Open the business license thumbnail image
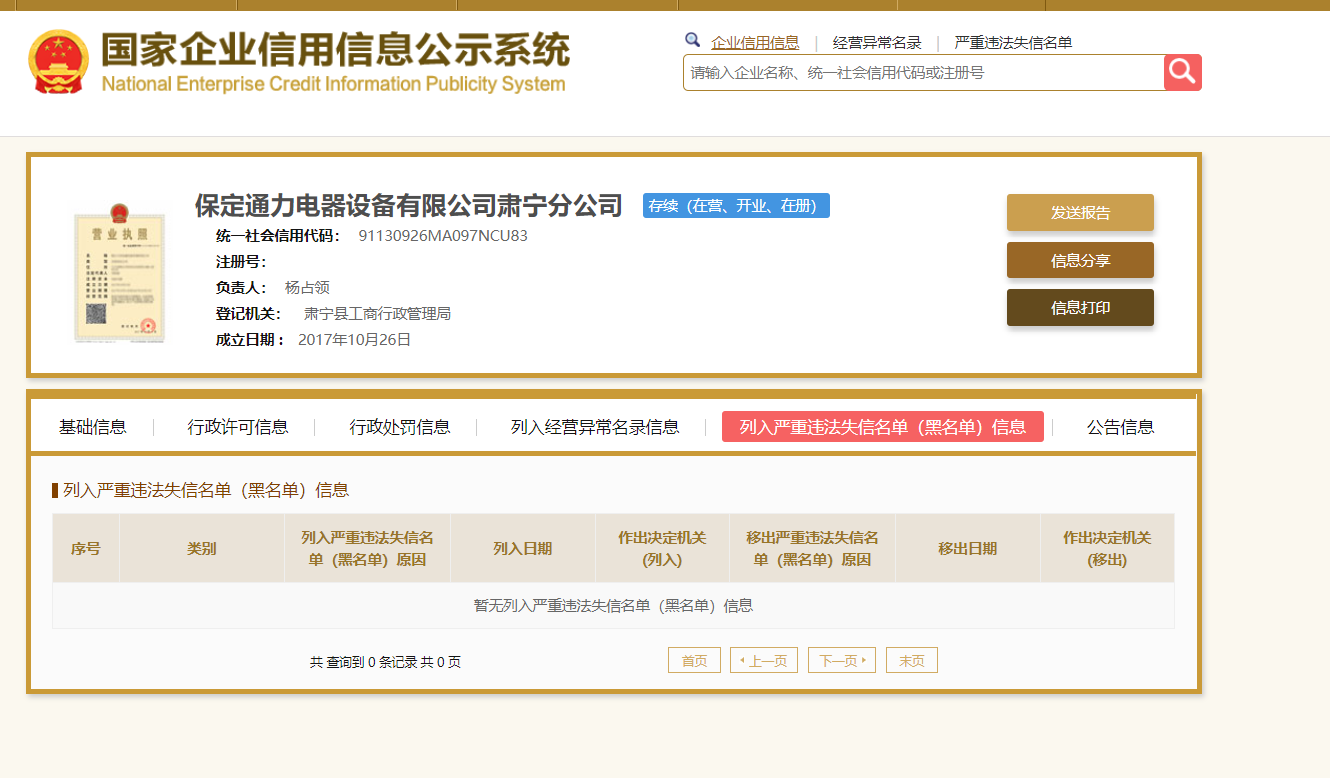This screenshot has width=1330, height=778. pos(119,271)
